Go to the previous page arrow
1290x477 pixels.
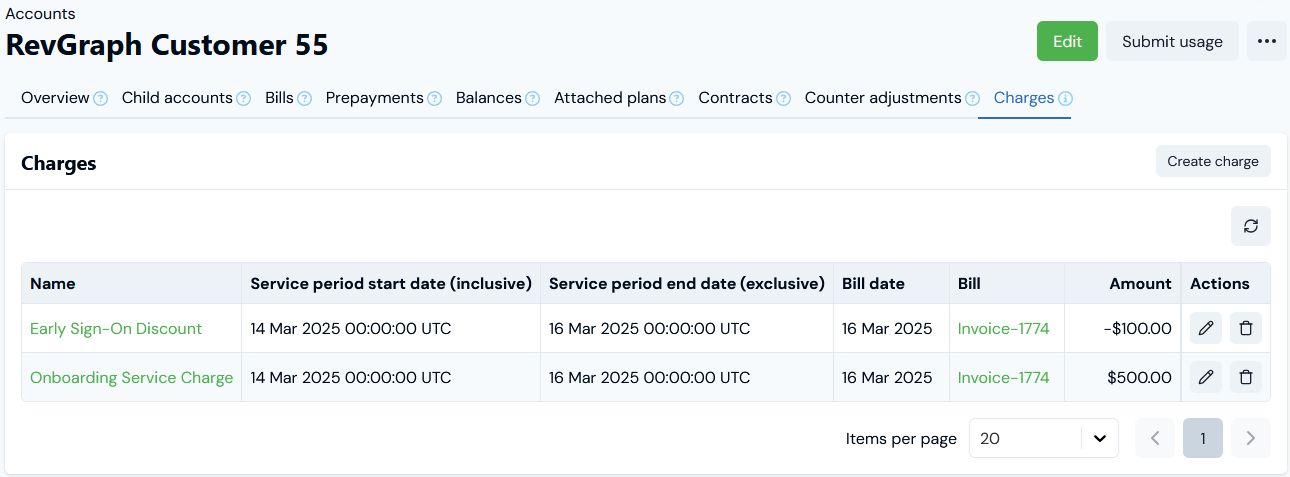pos(1155,438)
